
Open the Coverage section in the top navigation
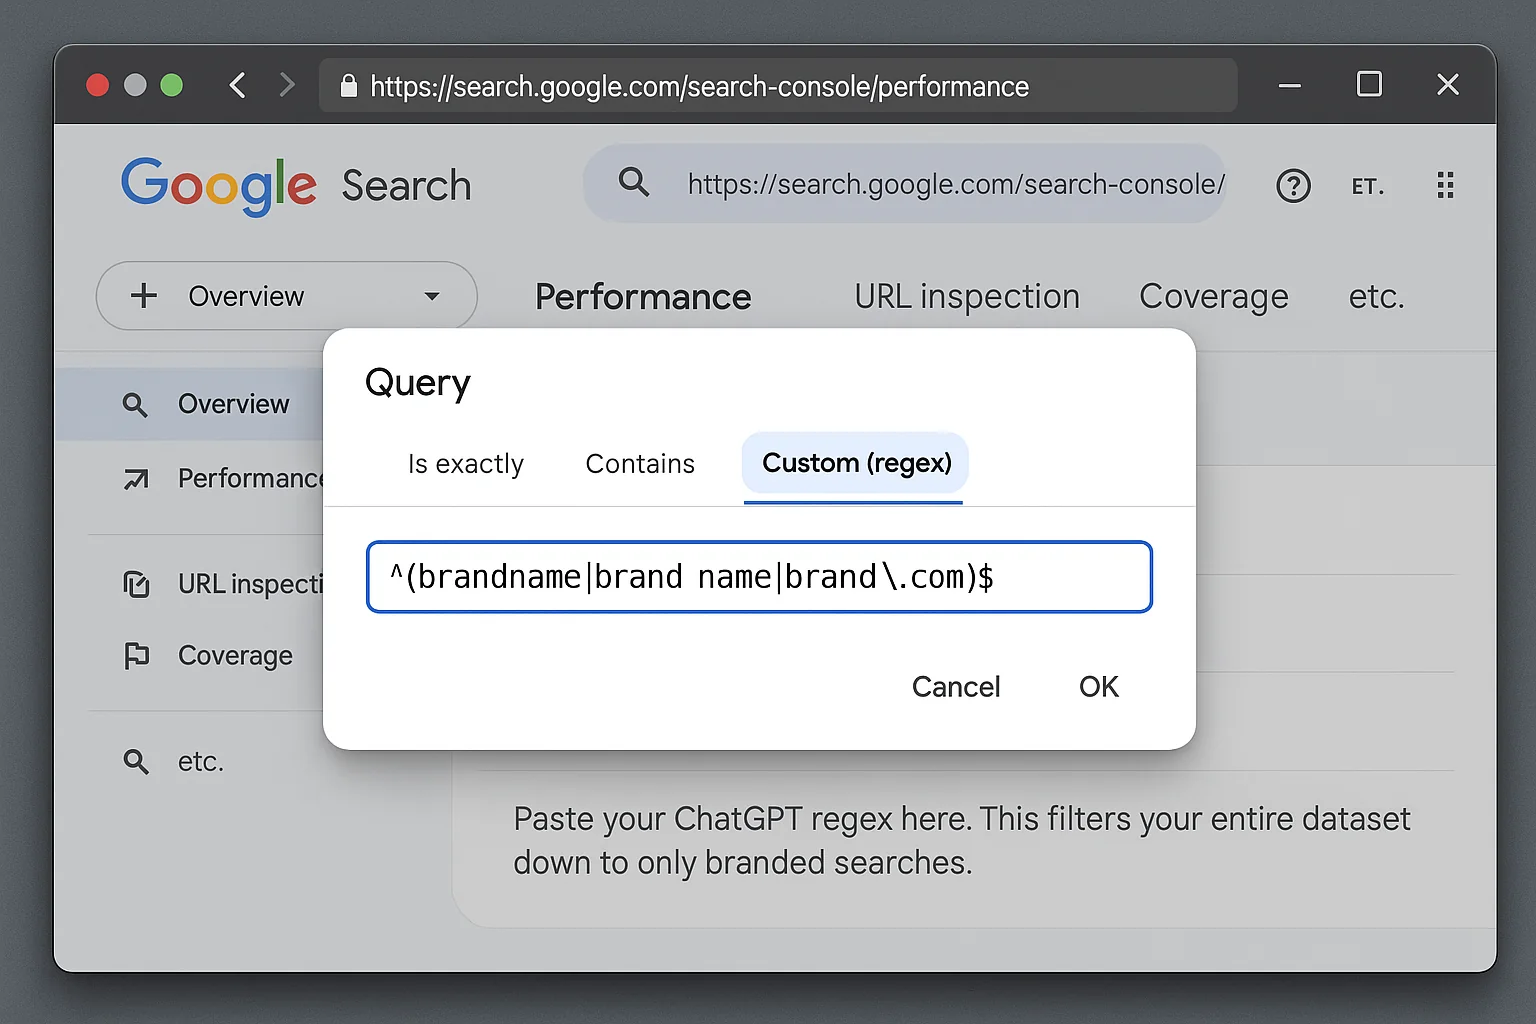point(1213,296)
